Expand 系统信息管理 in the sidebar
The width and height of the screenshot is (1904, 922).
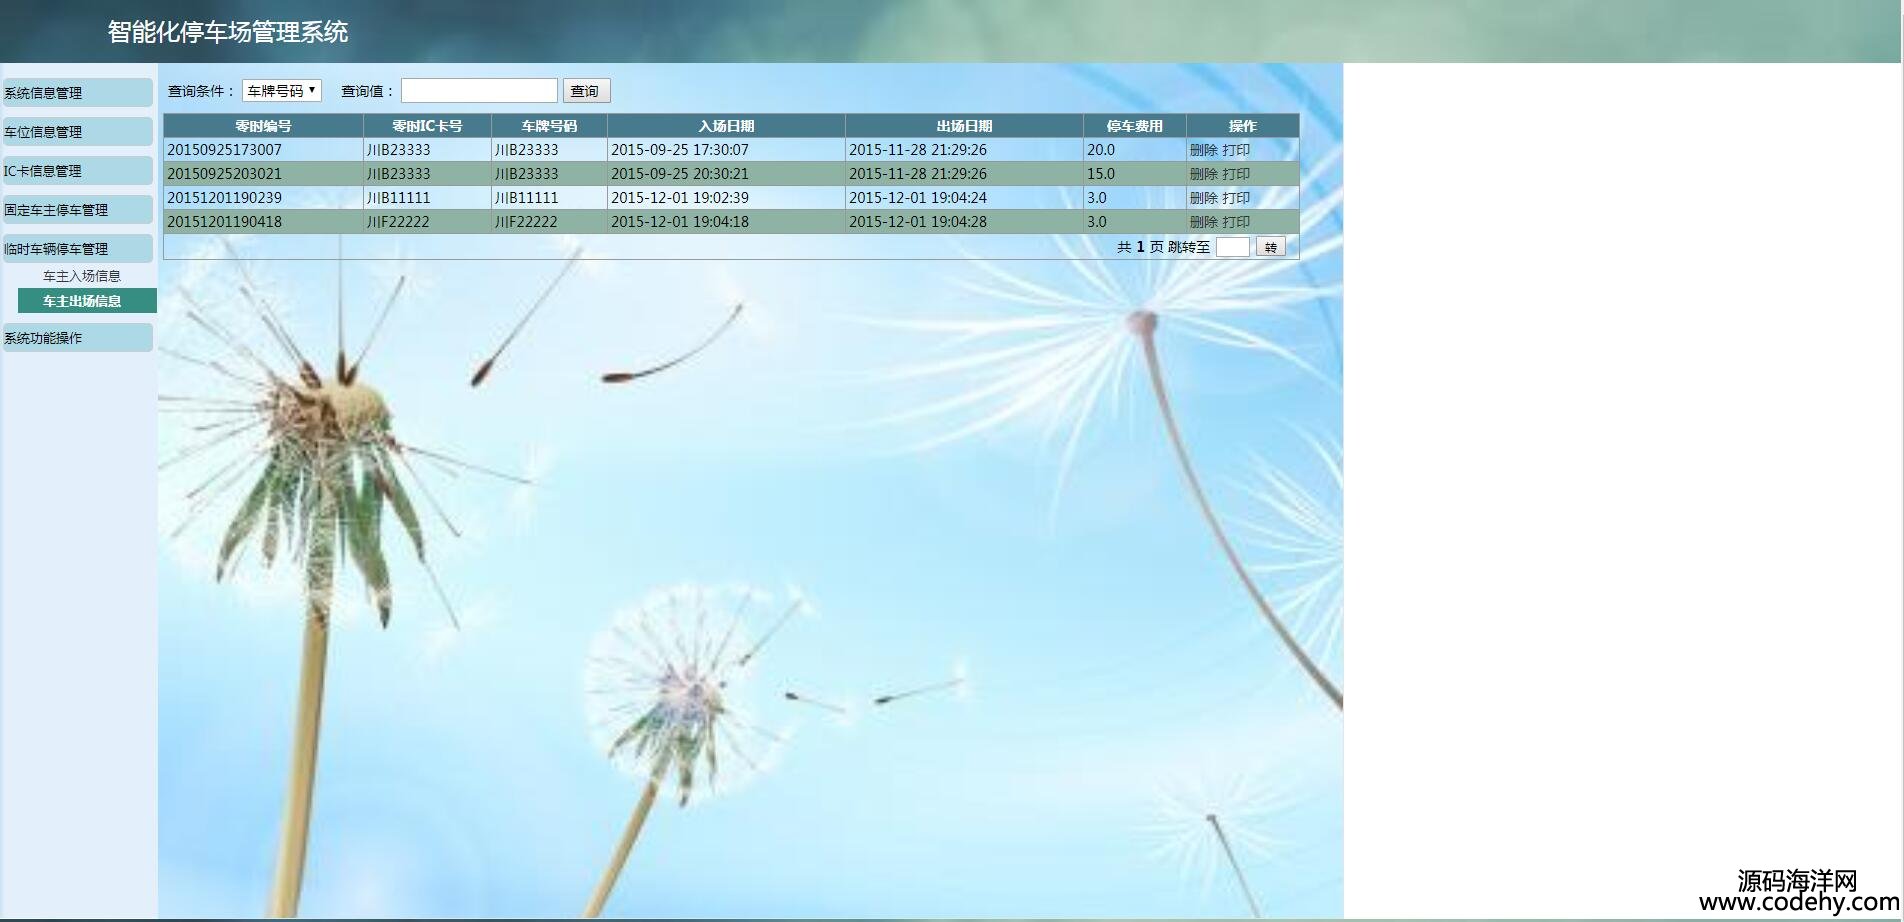pyautogui.click(x=77, y=93)
